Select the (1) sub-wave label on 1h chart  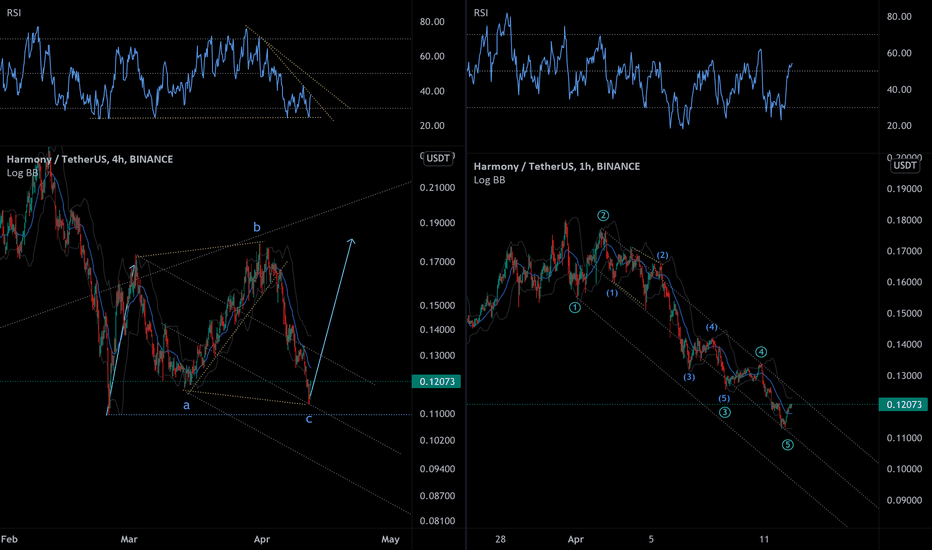click(612, 293)
